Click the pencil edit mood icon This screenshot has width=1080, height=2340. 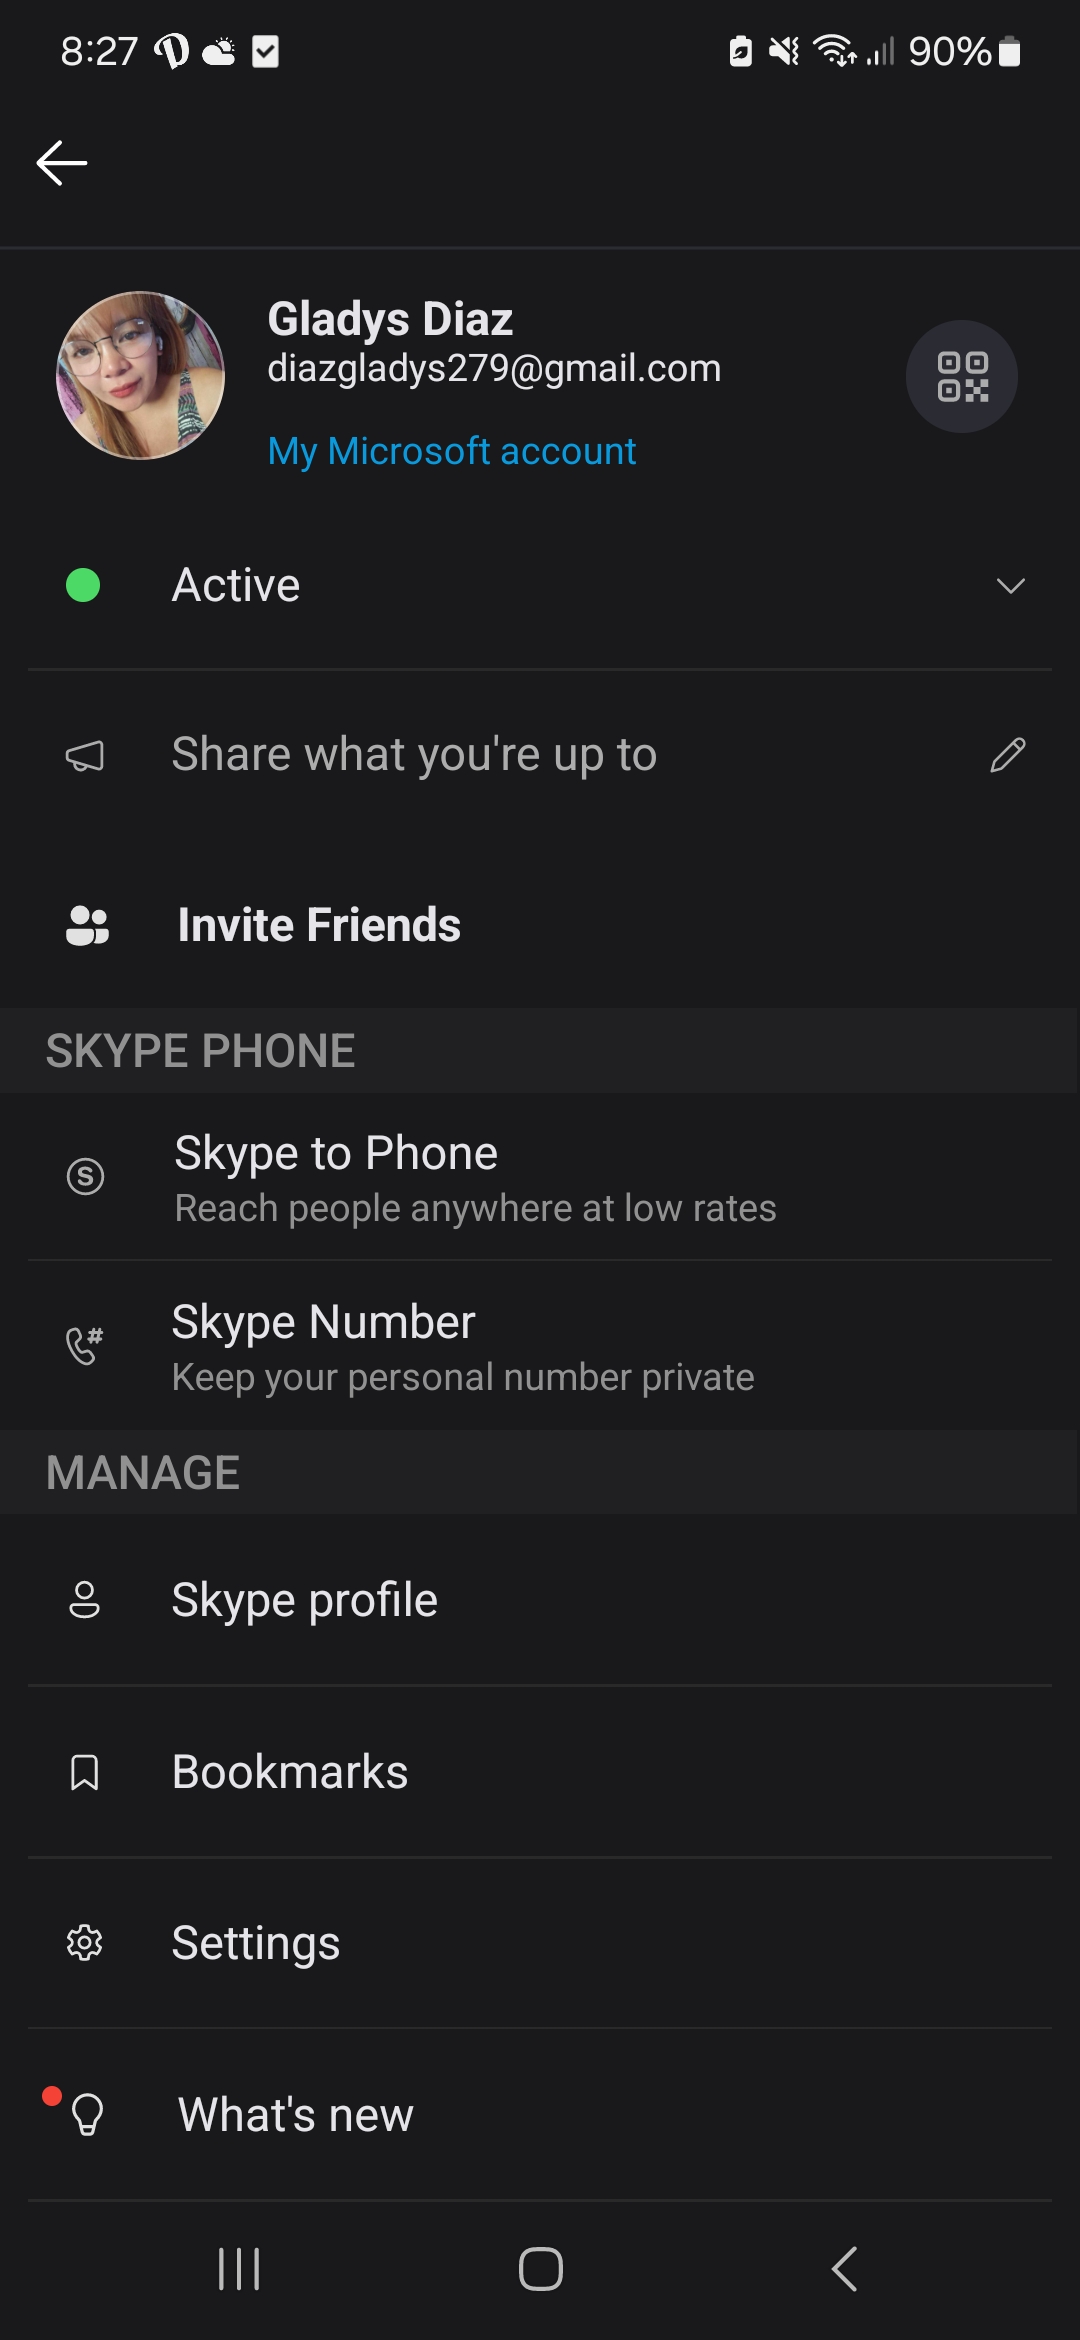pyautogui.click(x=1008, y=755)
